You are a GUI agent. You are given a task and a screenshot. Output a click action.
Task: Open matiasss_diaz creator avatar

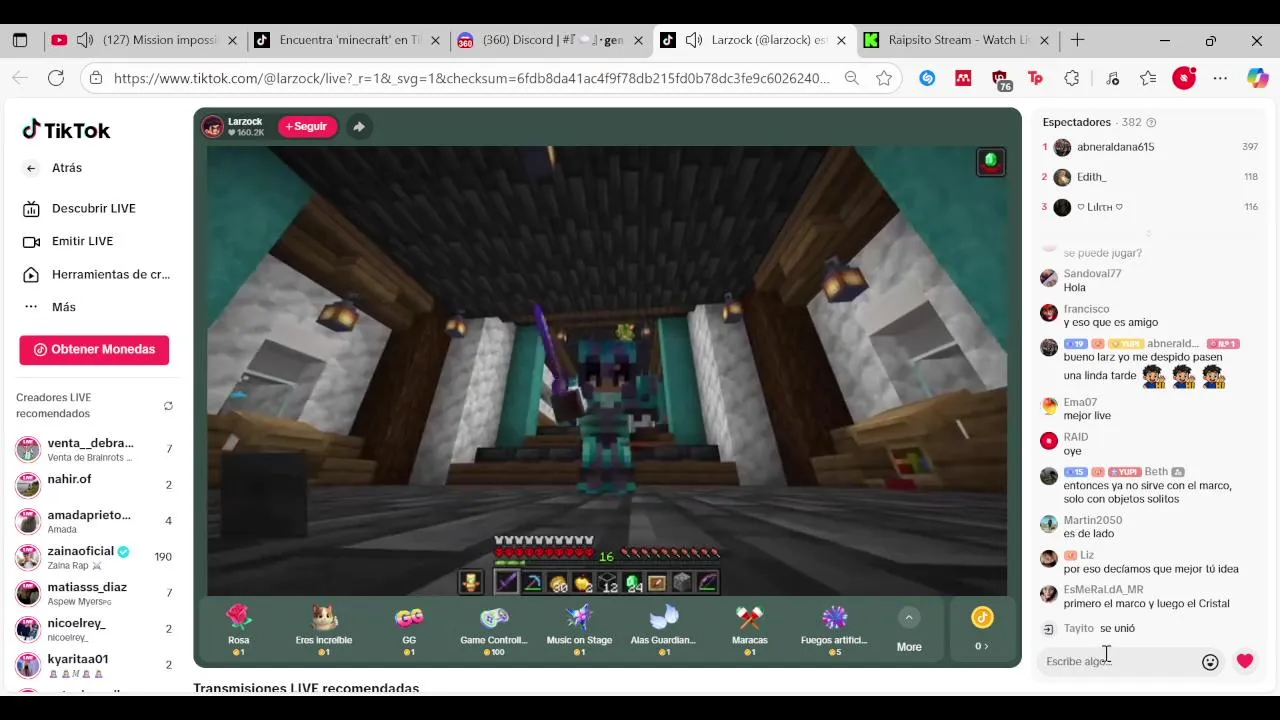tap(28, 593)
